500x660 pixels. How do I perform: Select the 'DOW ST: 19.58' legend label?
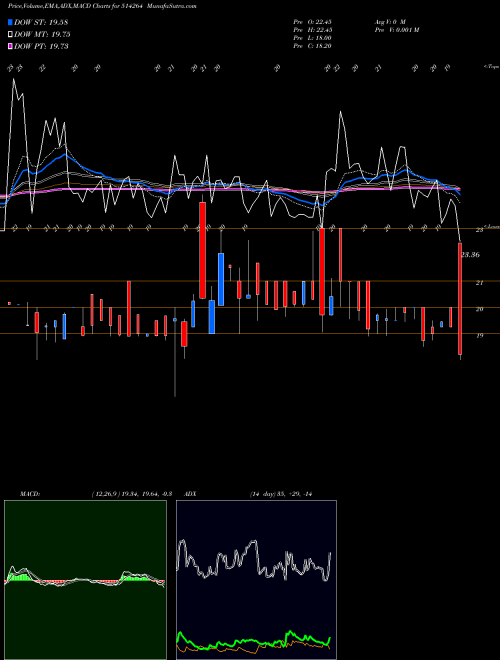(x=41, y=22)
